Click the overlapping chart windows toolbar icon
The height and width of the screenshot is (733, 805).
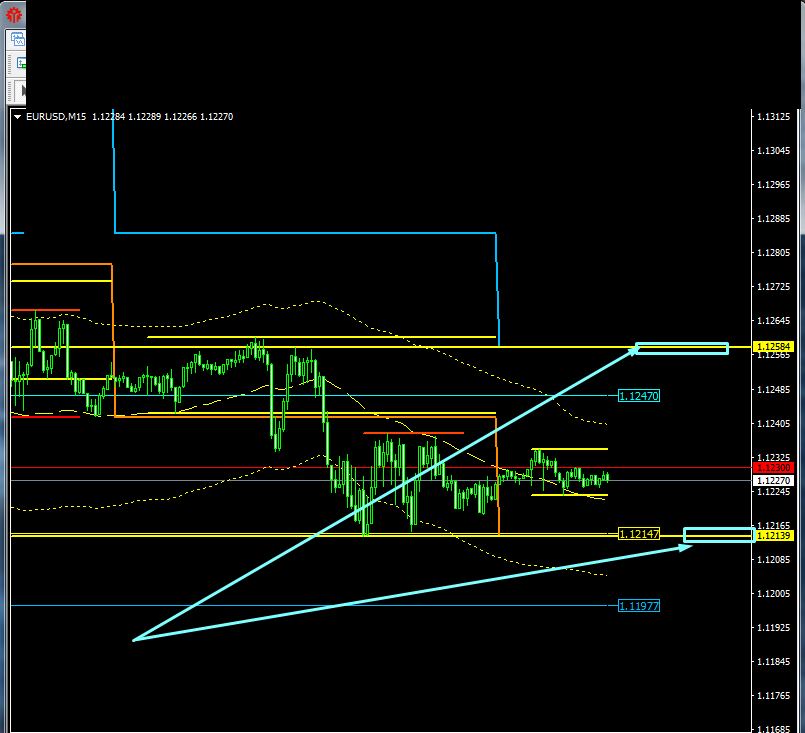18,40
